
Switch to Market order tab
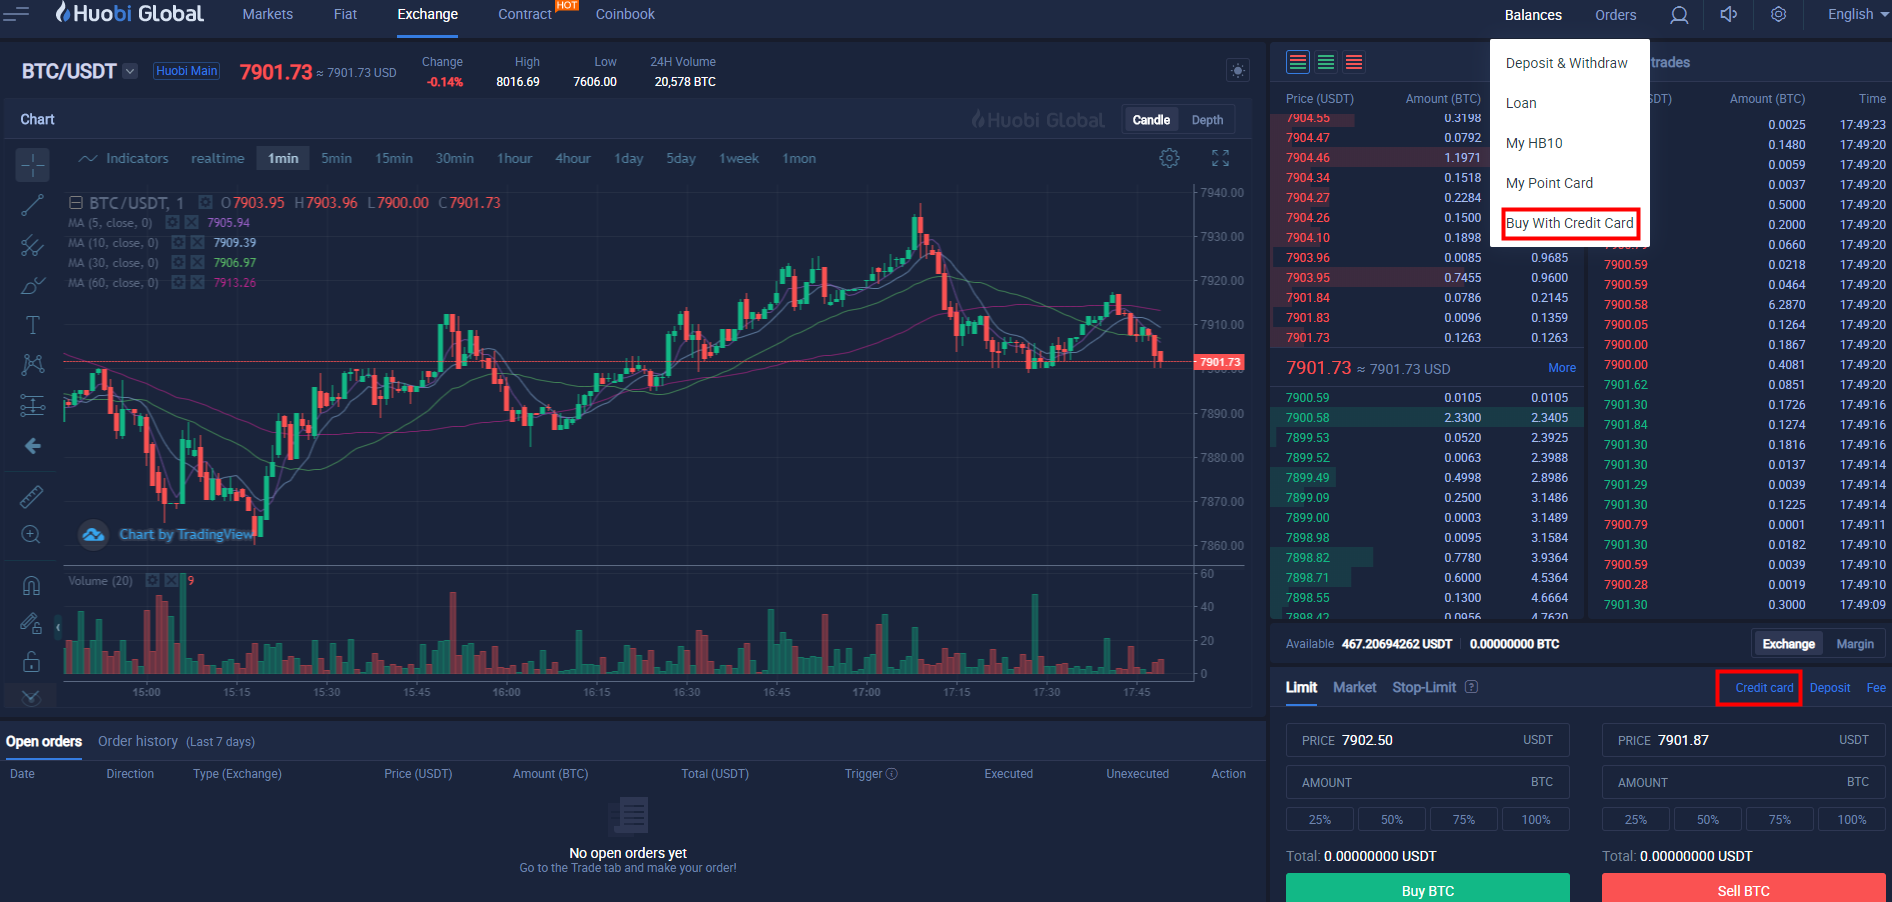(1355, 687)
